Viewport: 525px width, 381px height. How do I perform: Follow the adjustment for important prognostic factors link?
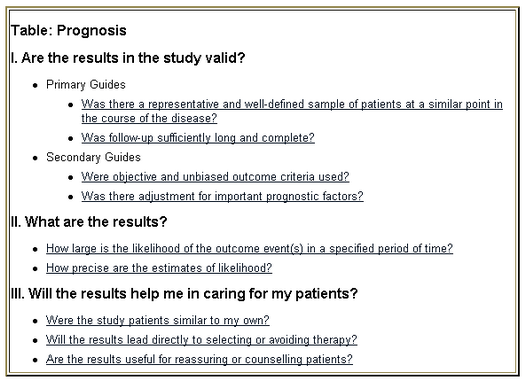click(x=222, y=196)
